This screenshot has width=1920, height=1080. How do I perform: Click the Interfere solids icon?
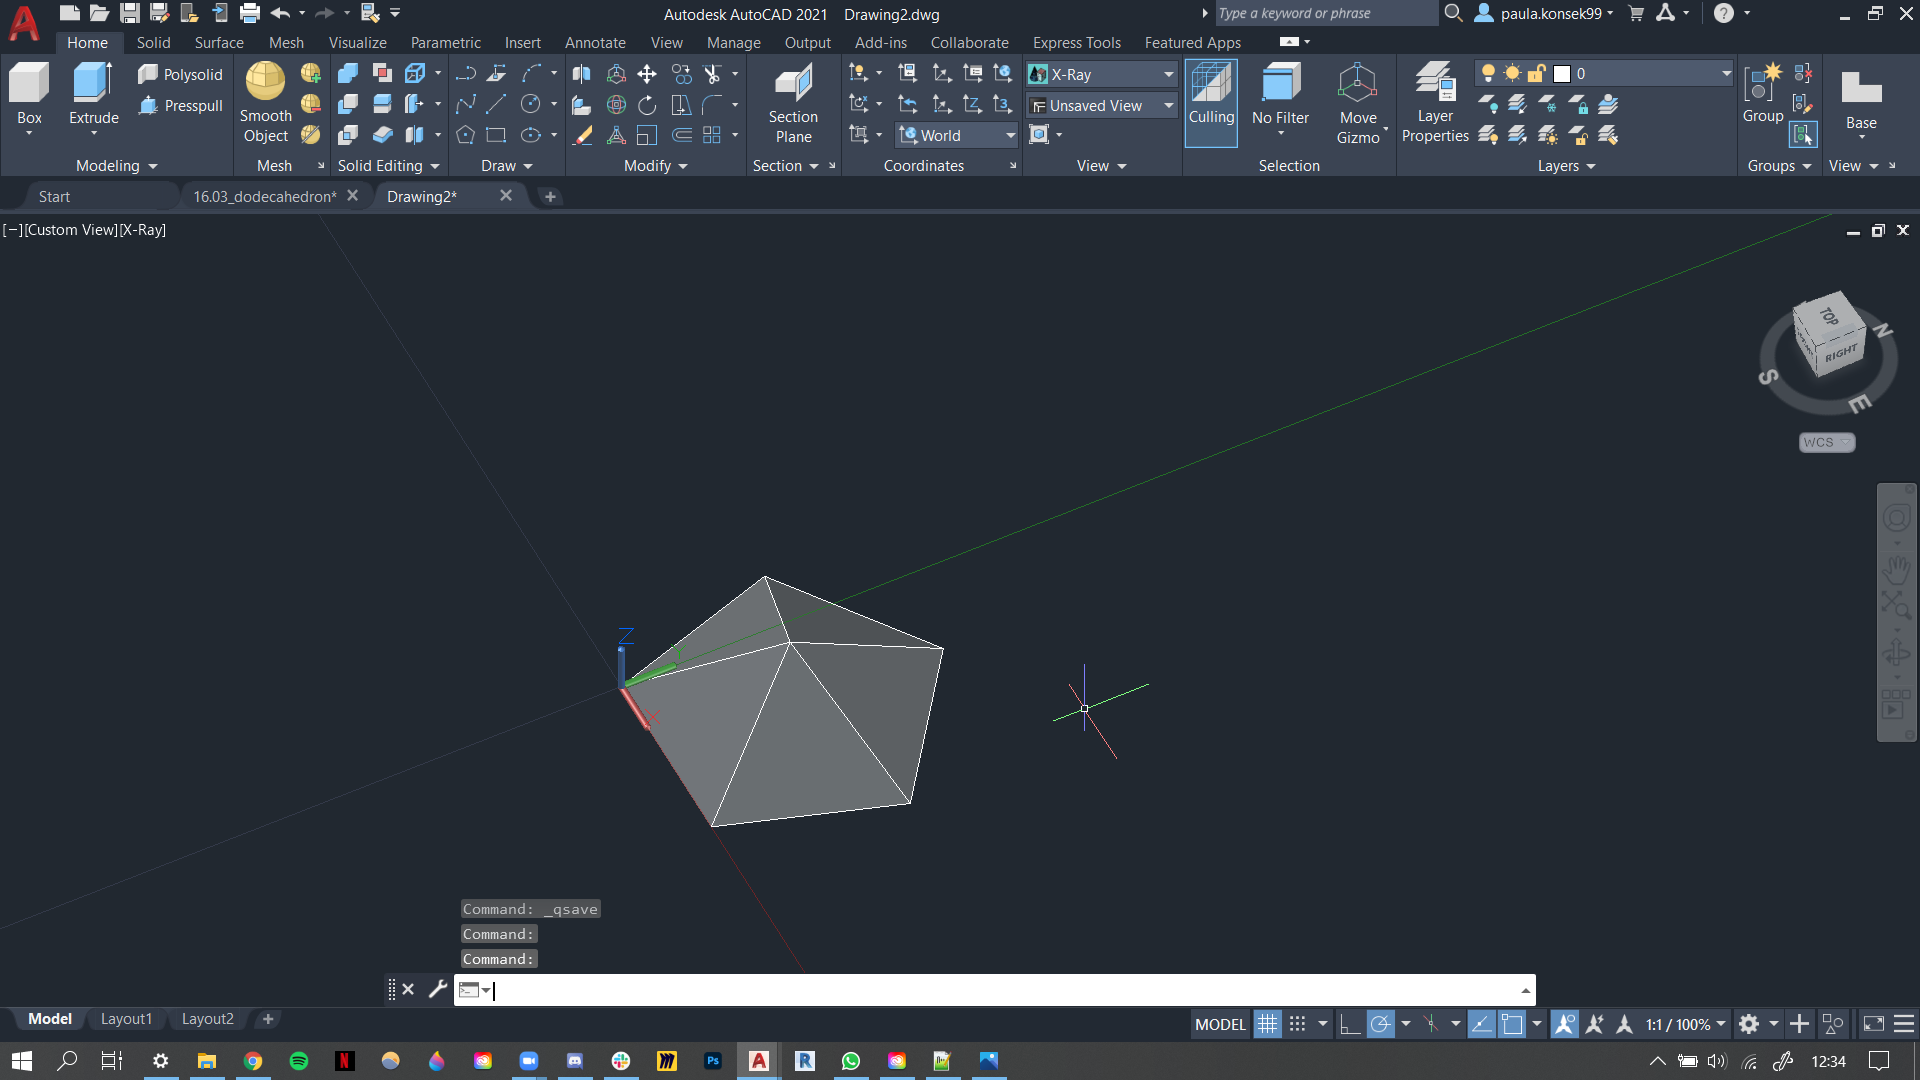(x=382, y=73)
